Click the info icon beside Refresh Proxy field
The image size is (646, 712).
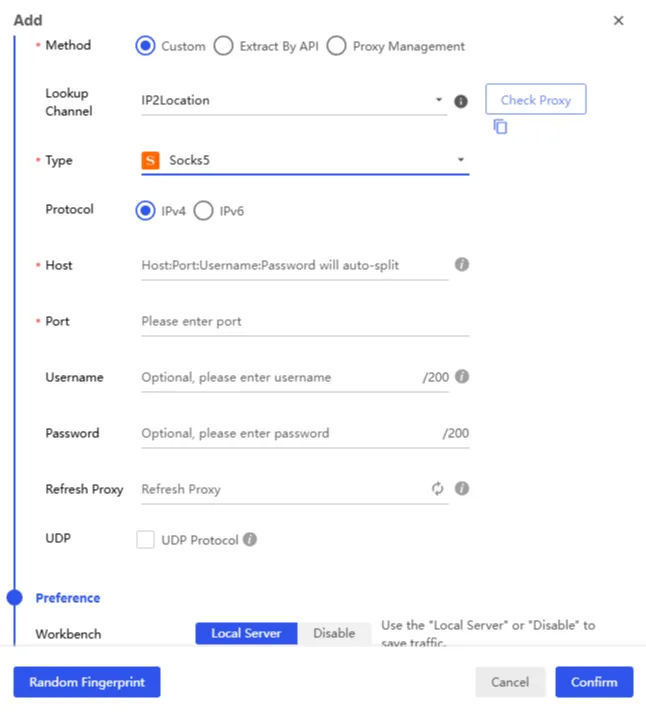point(462,489)
